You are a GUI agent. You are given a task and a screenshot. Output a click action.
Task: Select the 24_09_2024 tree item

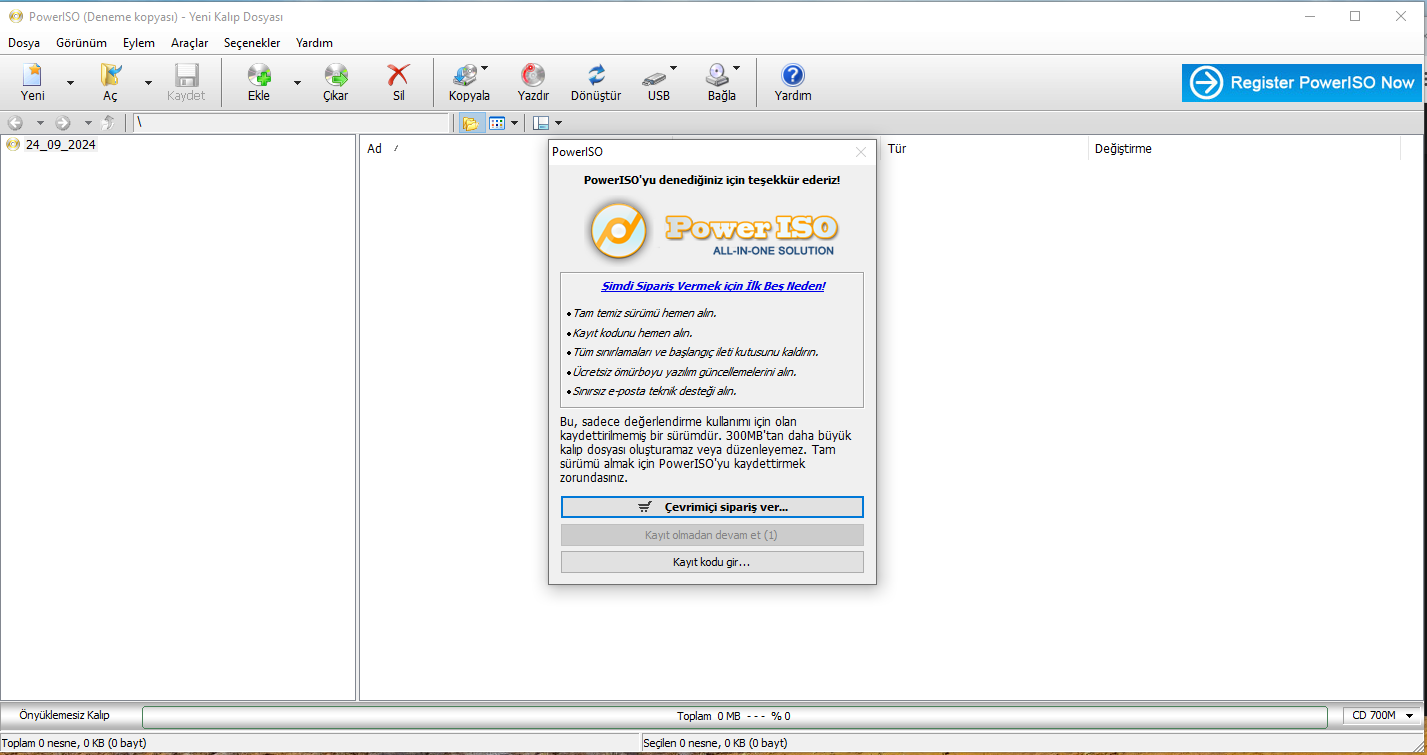pos(60,144)
